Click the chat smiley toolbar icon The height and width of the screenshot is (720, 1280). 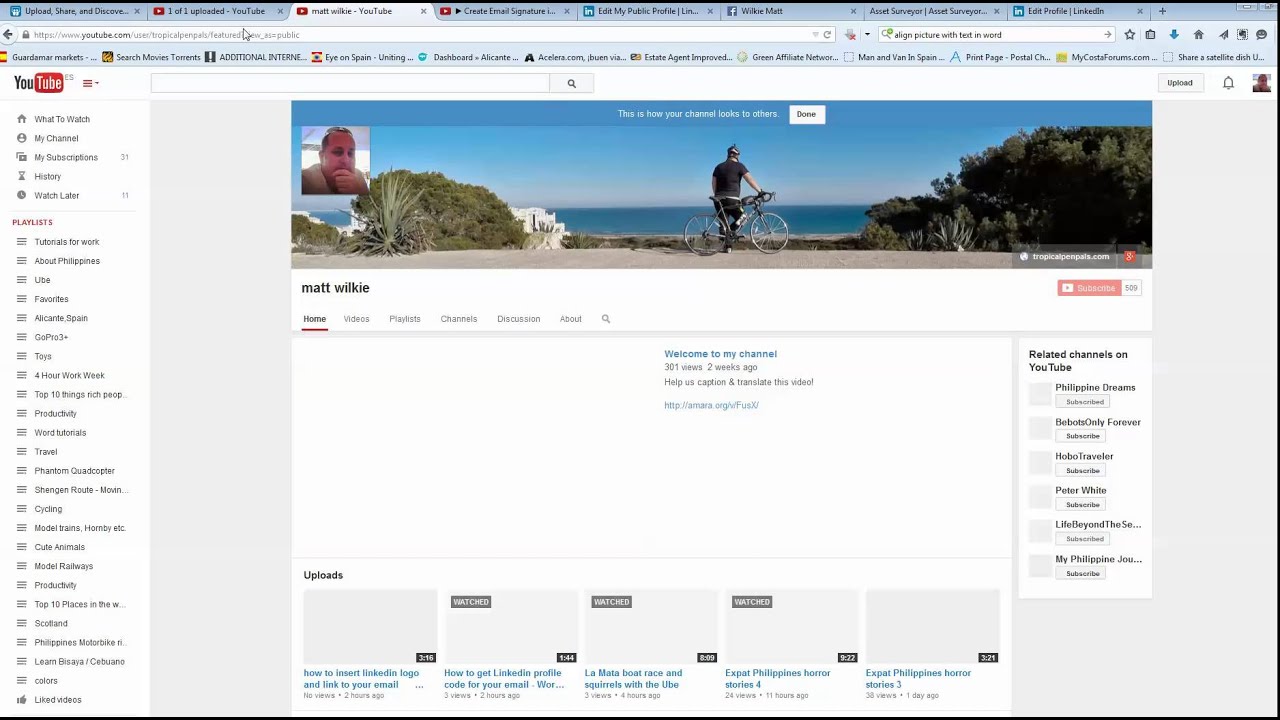pos(1261,35)
